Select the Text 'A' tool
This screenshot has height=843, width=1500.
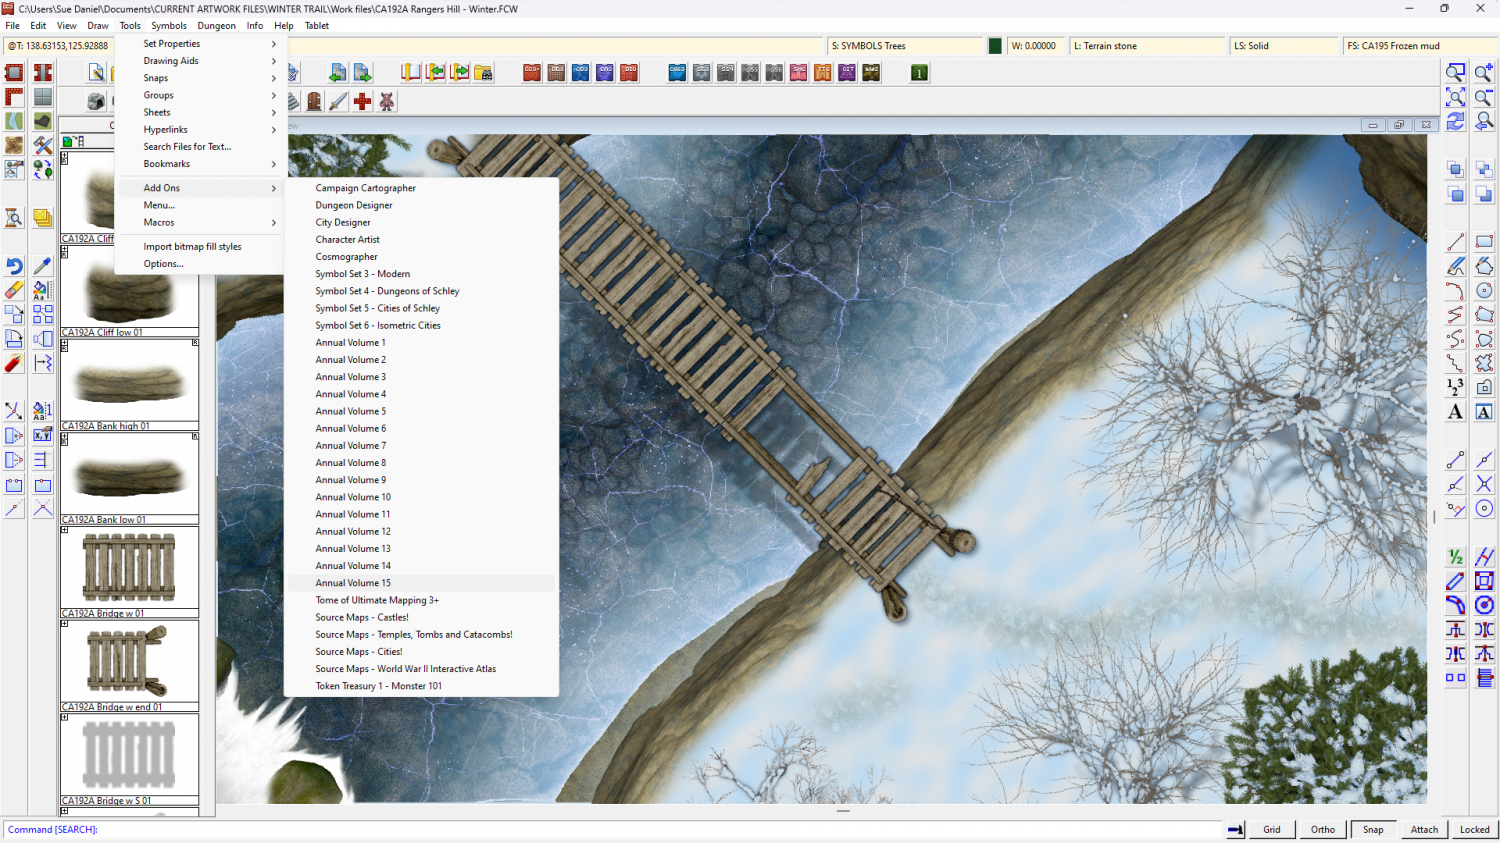pos(1456,411)
